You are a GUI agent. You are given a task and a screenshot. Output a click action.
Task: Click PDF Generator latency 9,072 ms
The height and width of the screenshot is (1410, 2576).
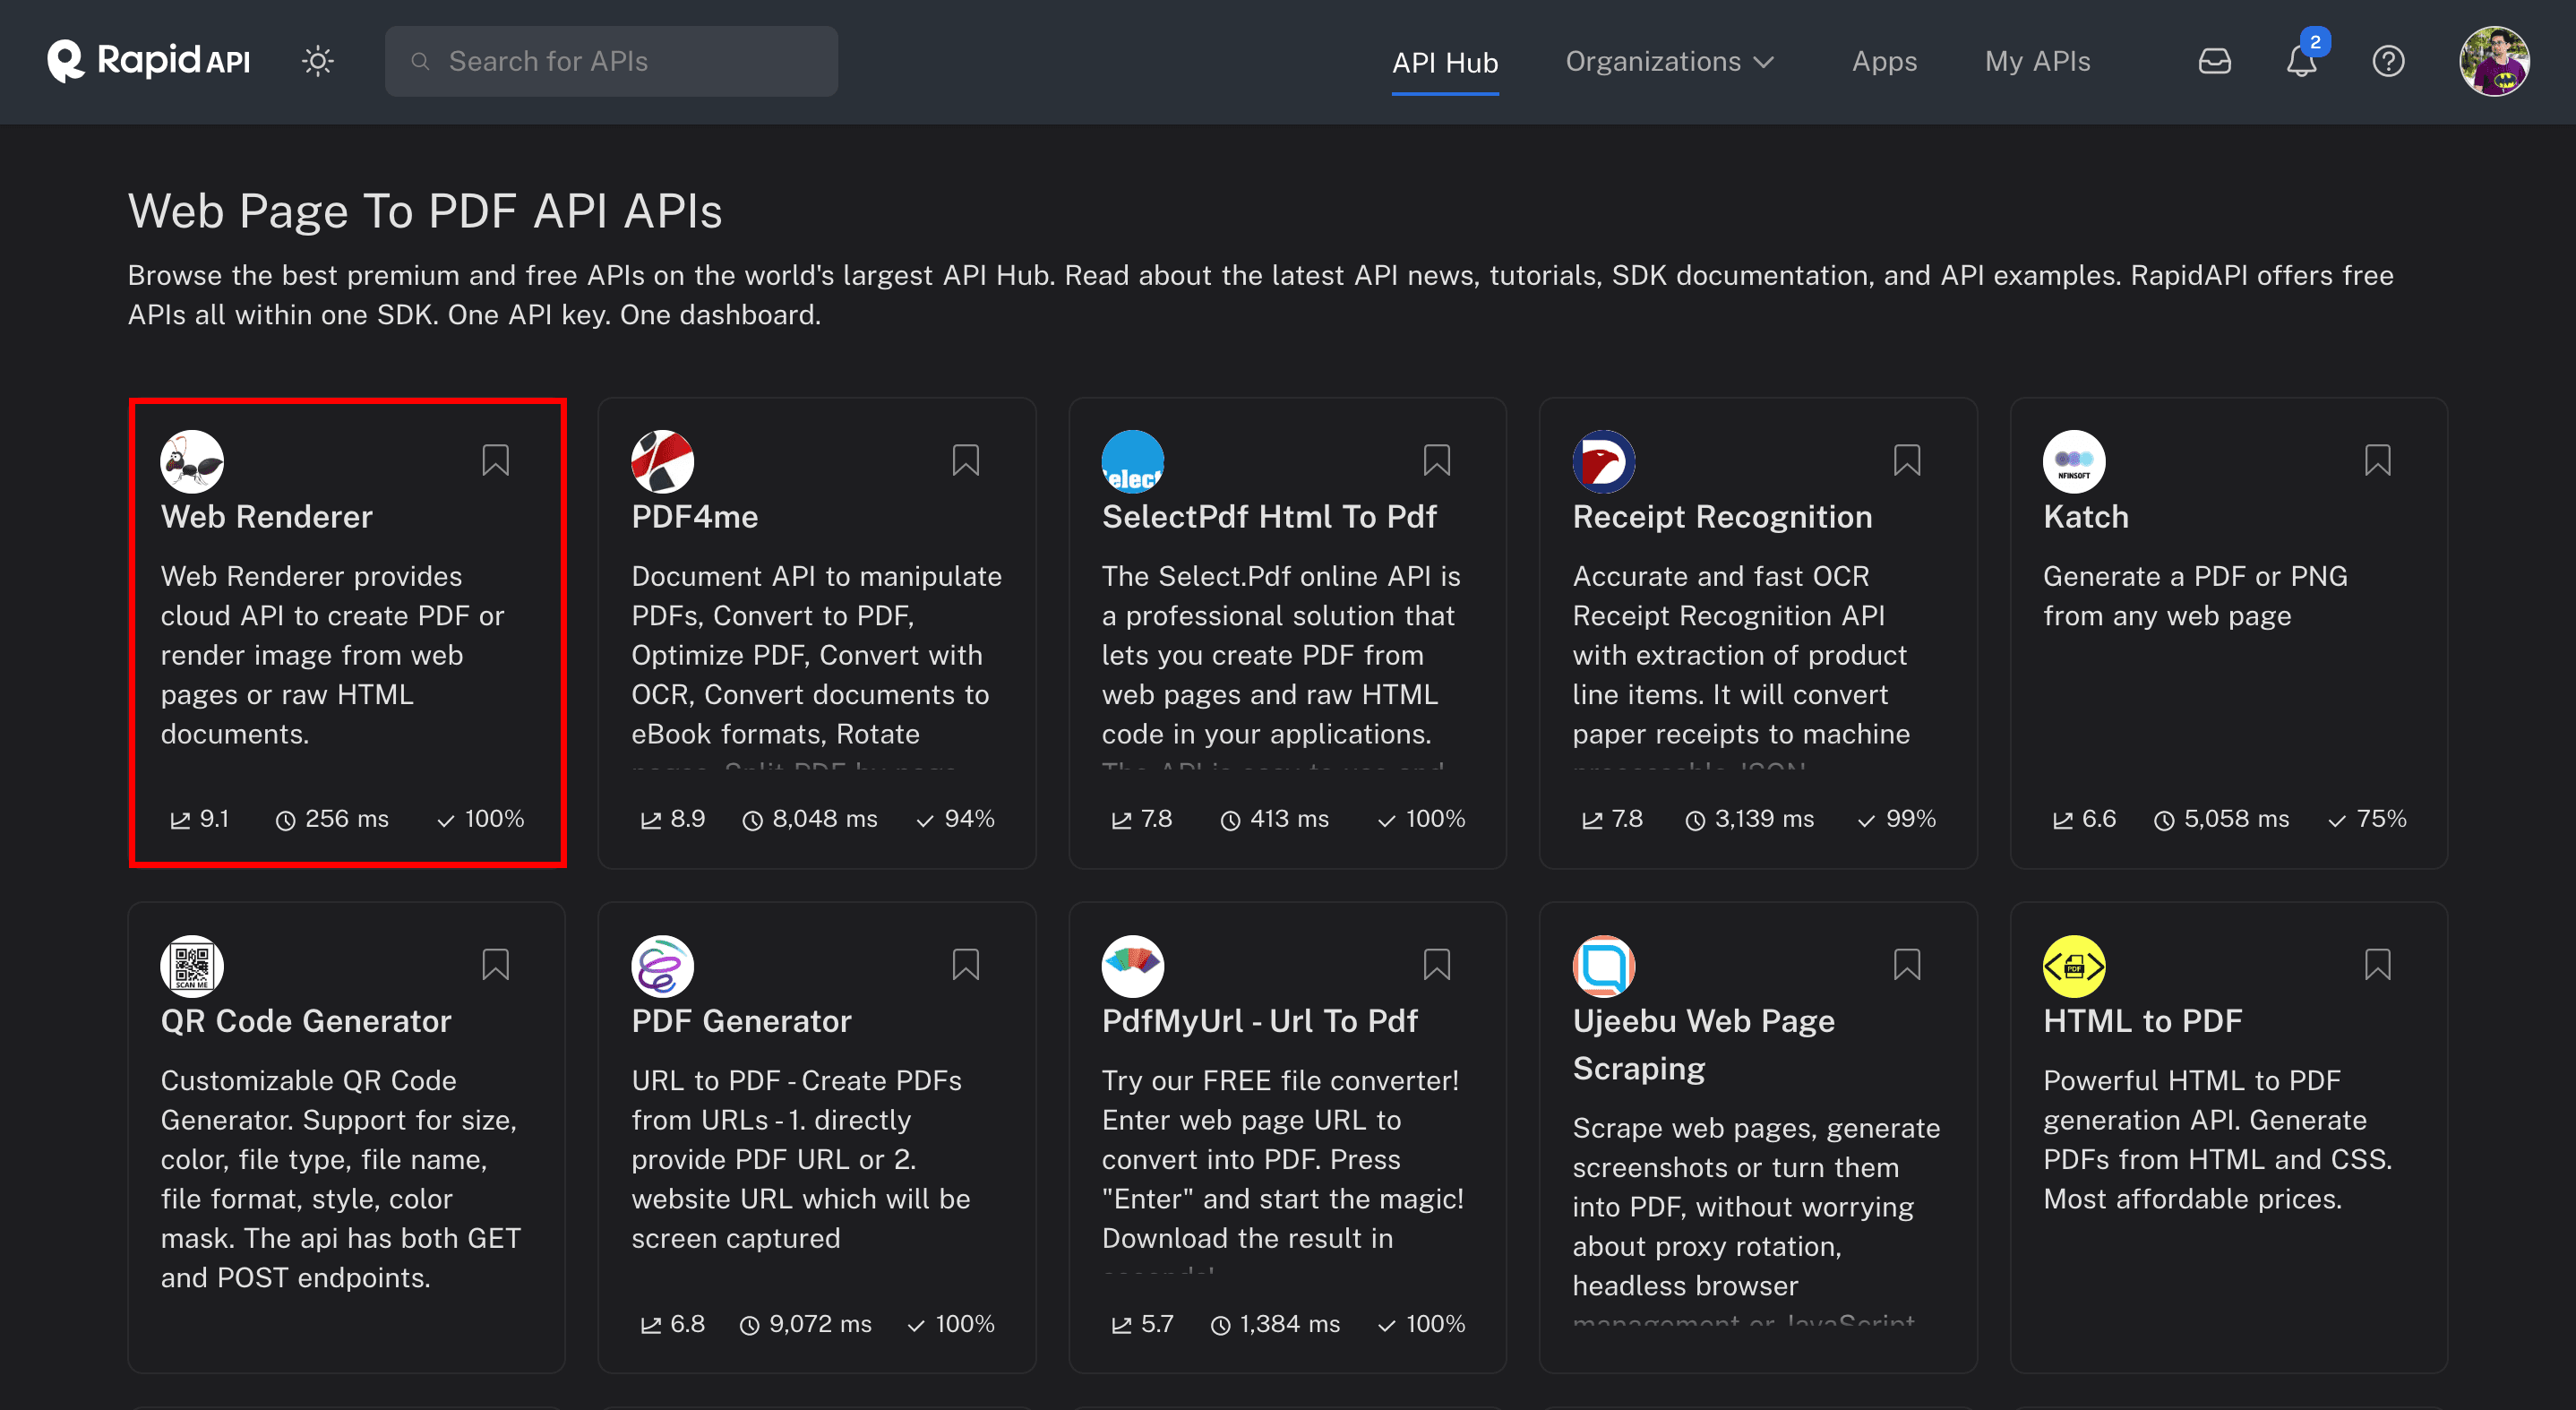[x=805, y=1324]
